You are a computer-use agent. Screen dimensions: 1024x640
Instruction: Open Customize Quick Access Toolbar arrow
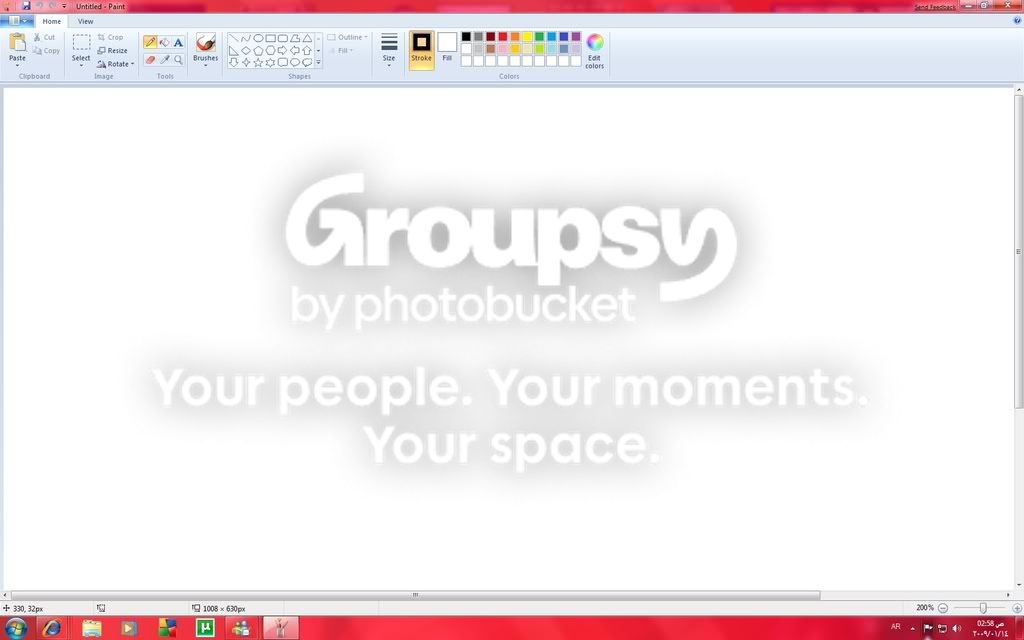pyautogui.click(x=64, y=6)
